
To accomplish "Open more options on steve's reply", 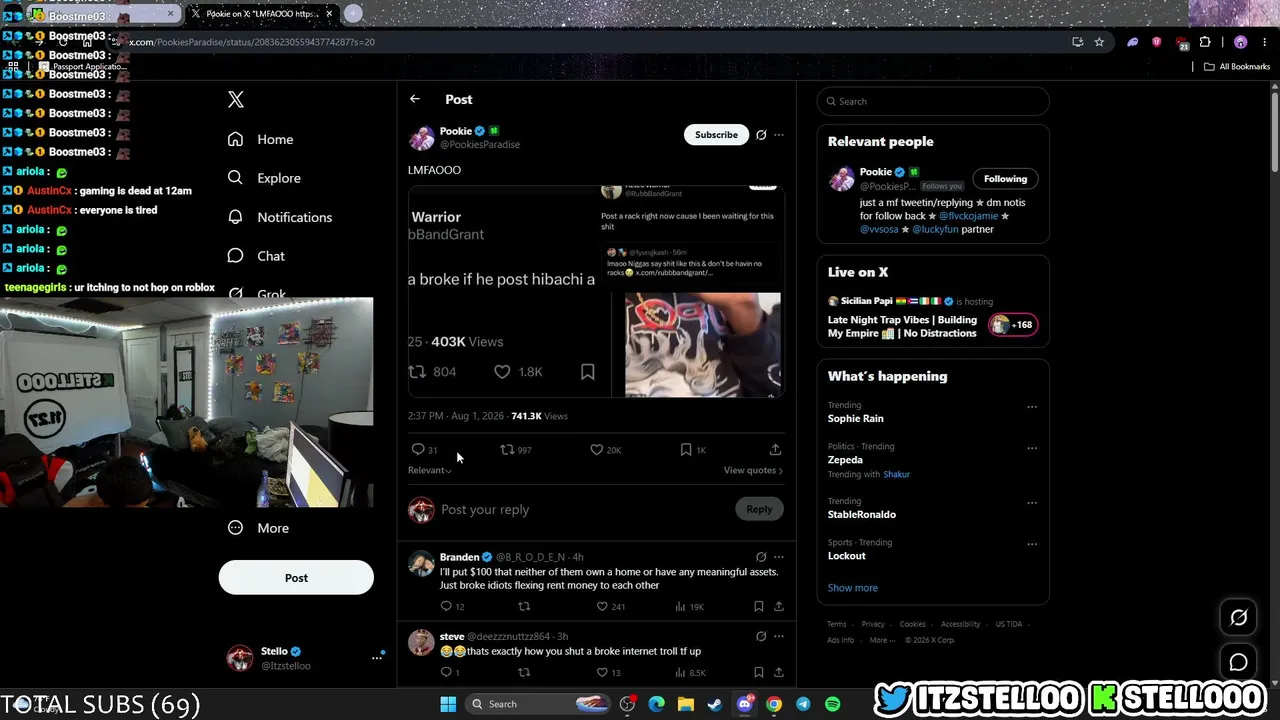I will click(x=779, y=636).
